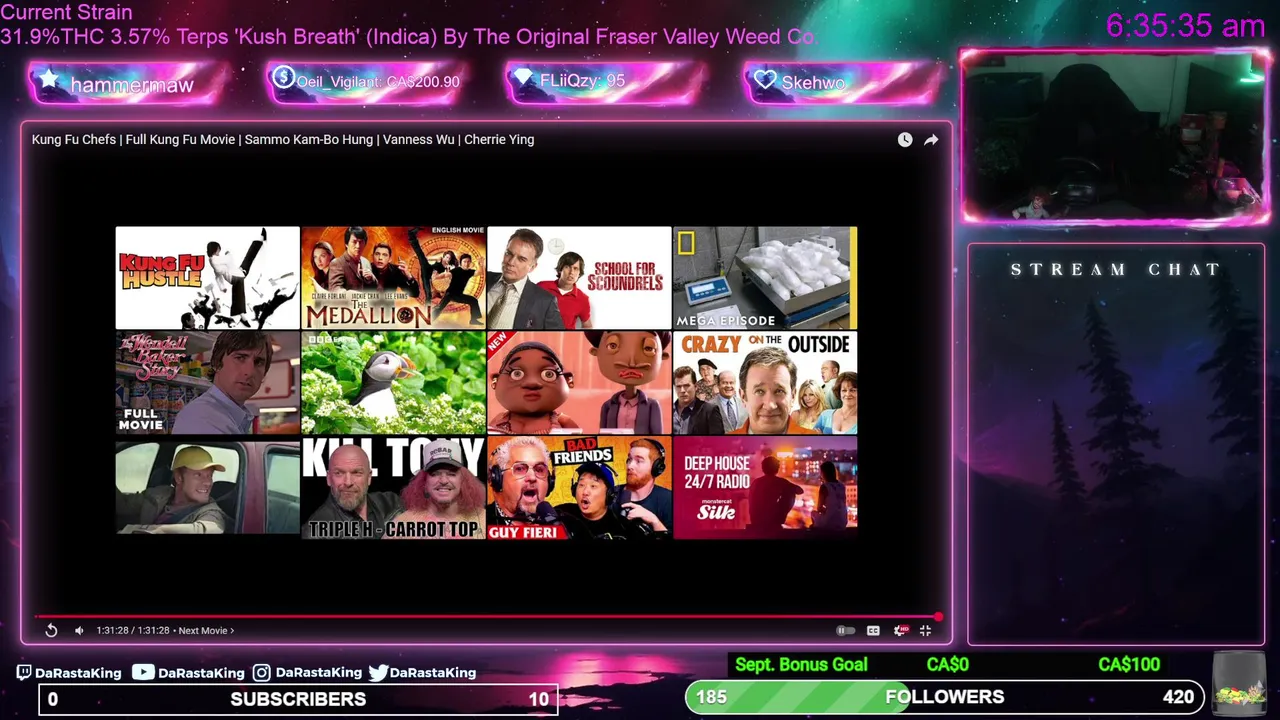Click the Instagram icon beside DaRastaKing
This screenshot has width=1280, height=720.
pyautogui.click(x=261, y=673)
